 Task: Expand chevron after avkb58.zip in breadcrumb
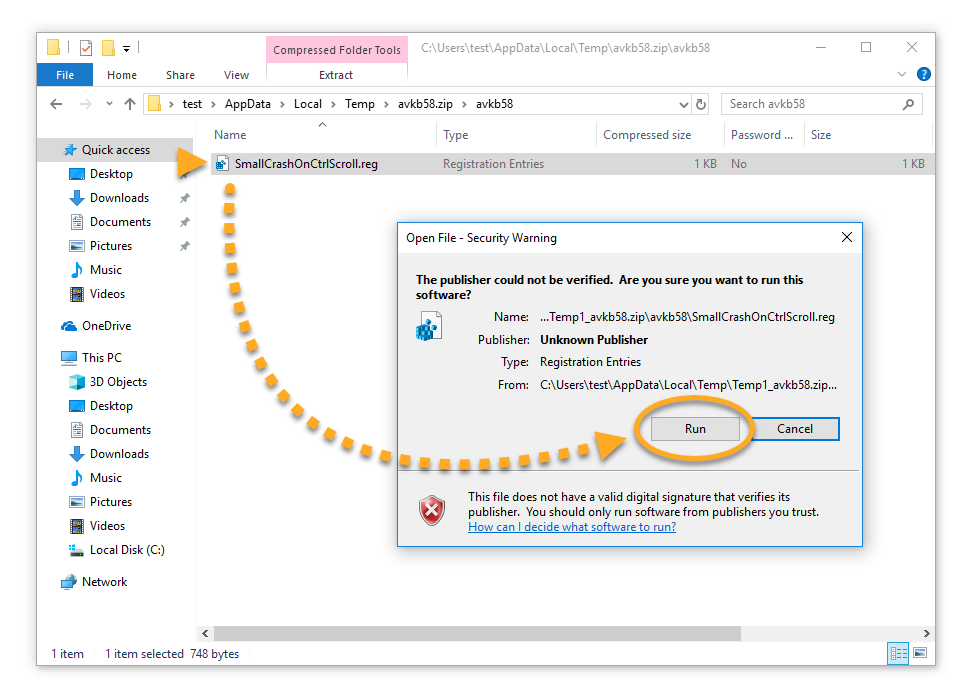[x=464, y=104]
